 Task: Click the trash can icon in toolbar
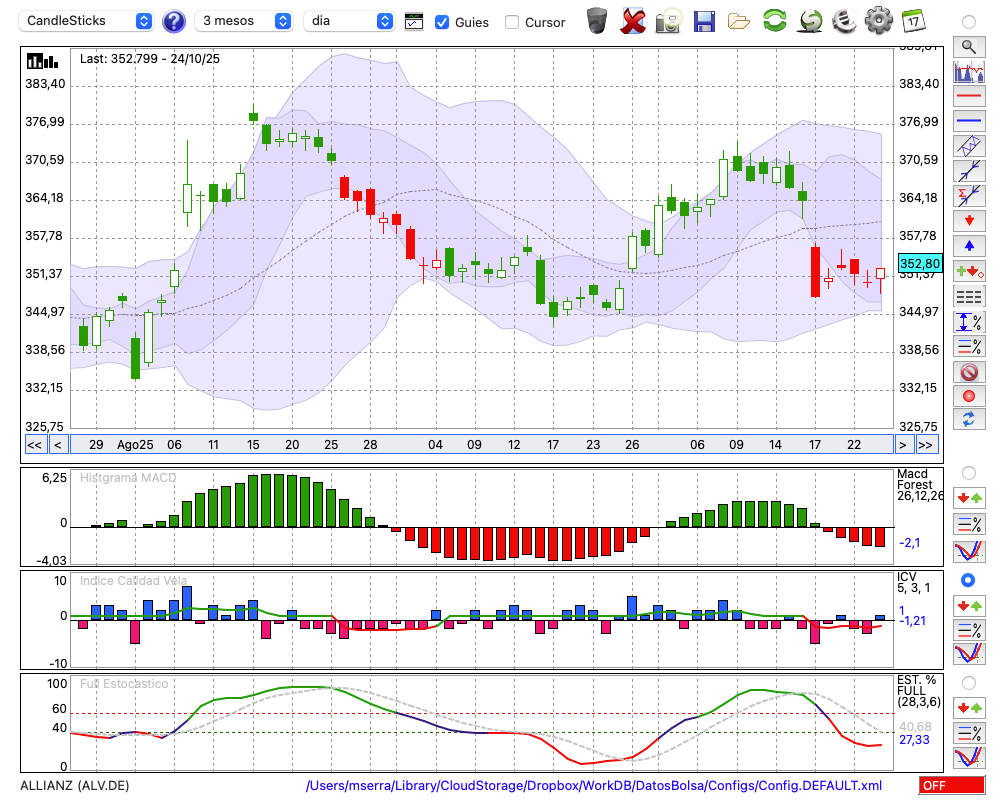point(597,20)
